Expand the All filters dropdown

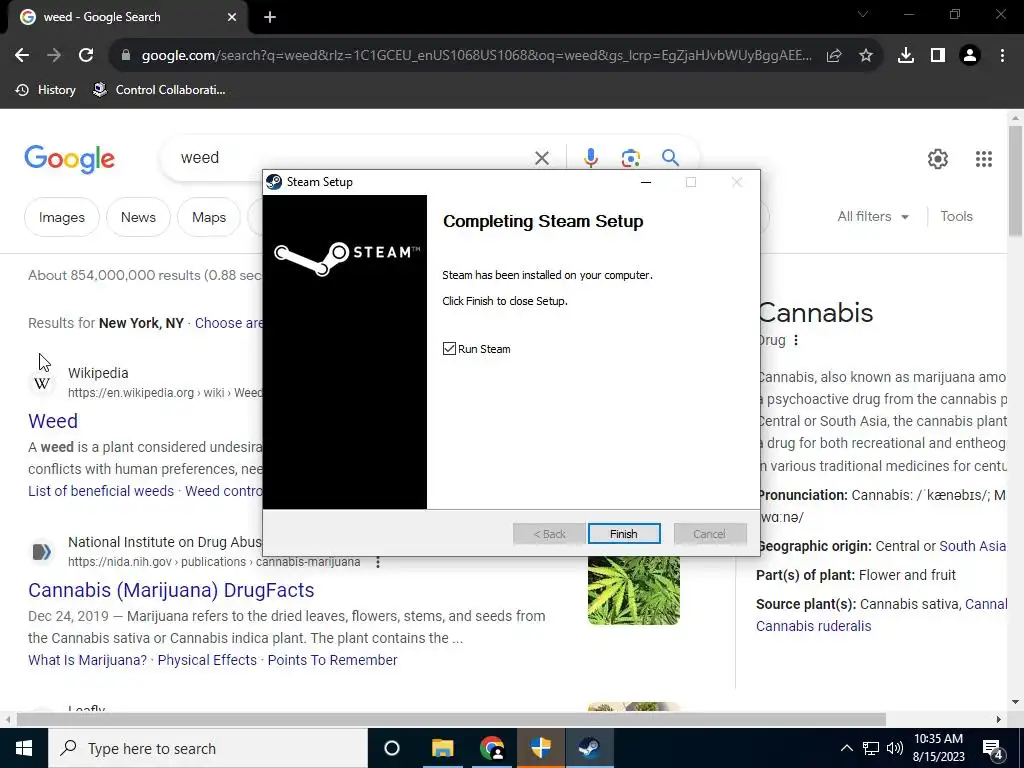click(x=873, y=217)
